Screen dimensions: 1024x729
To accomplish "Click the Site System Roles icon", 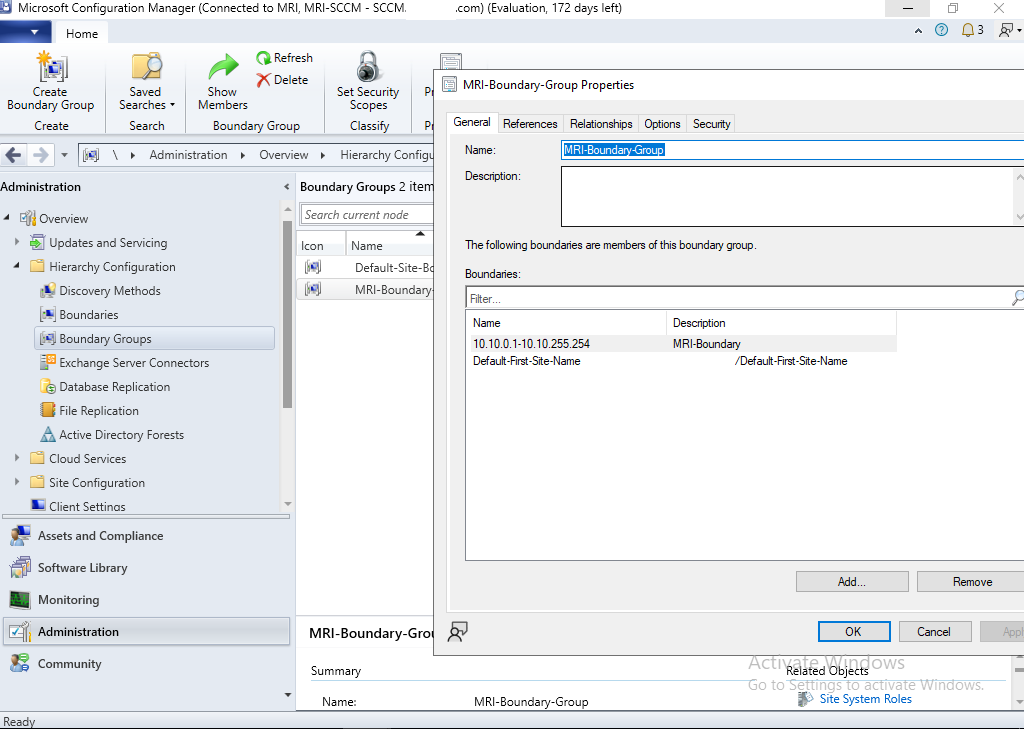I will coord(805,700).
